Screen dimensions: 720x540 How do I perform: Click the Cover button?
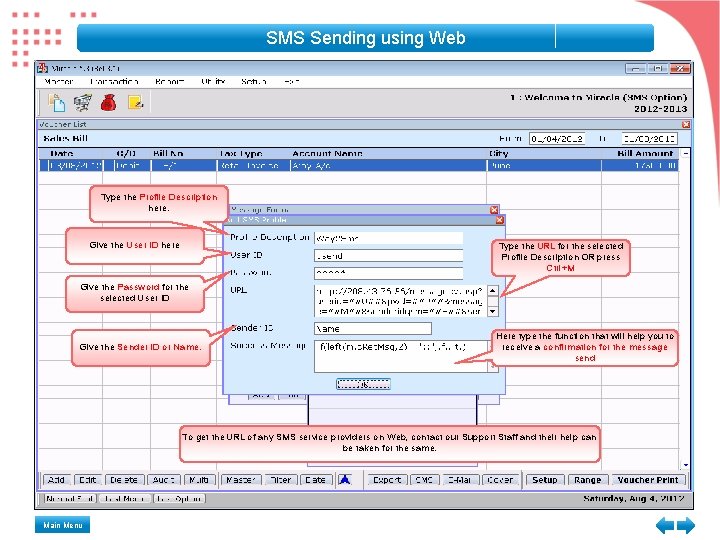(x=500, y=480)
